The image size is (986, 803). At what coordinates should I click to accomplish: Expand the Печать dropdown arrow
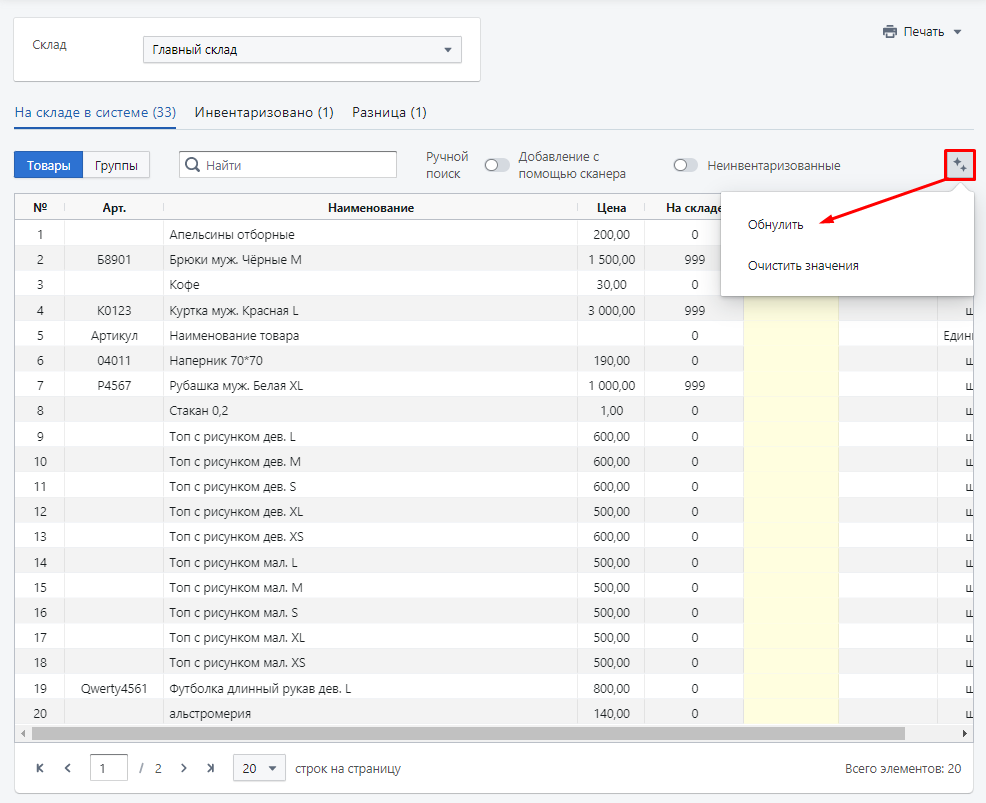pos(958,32)
